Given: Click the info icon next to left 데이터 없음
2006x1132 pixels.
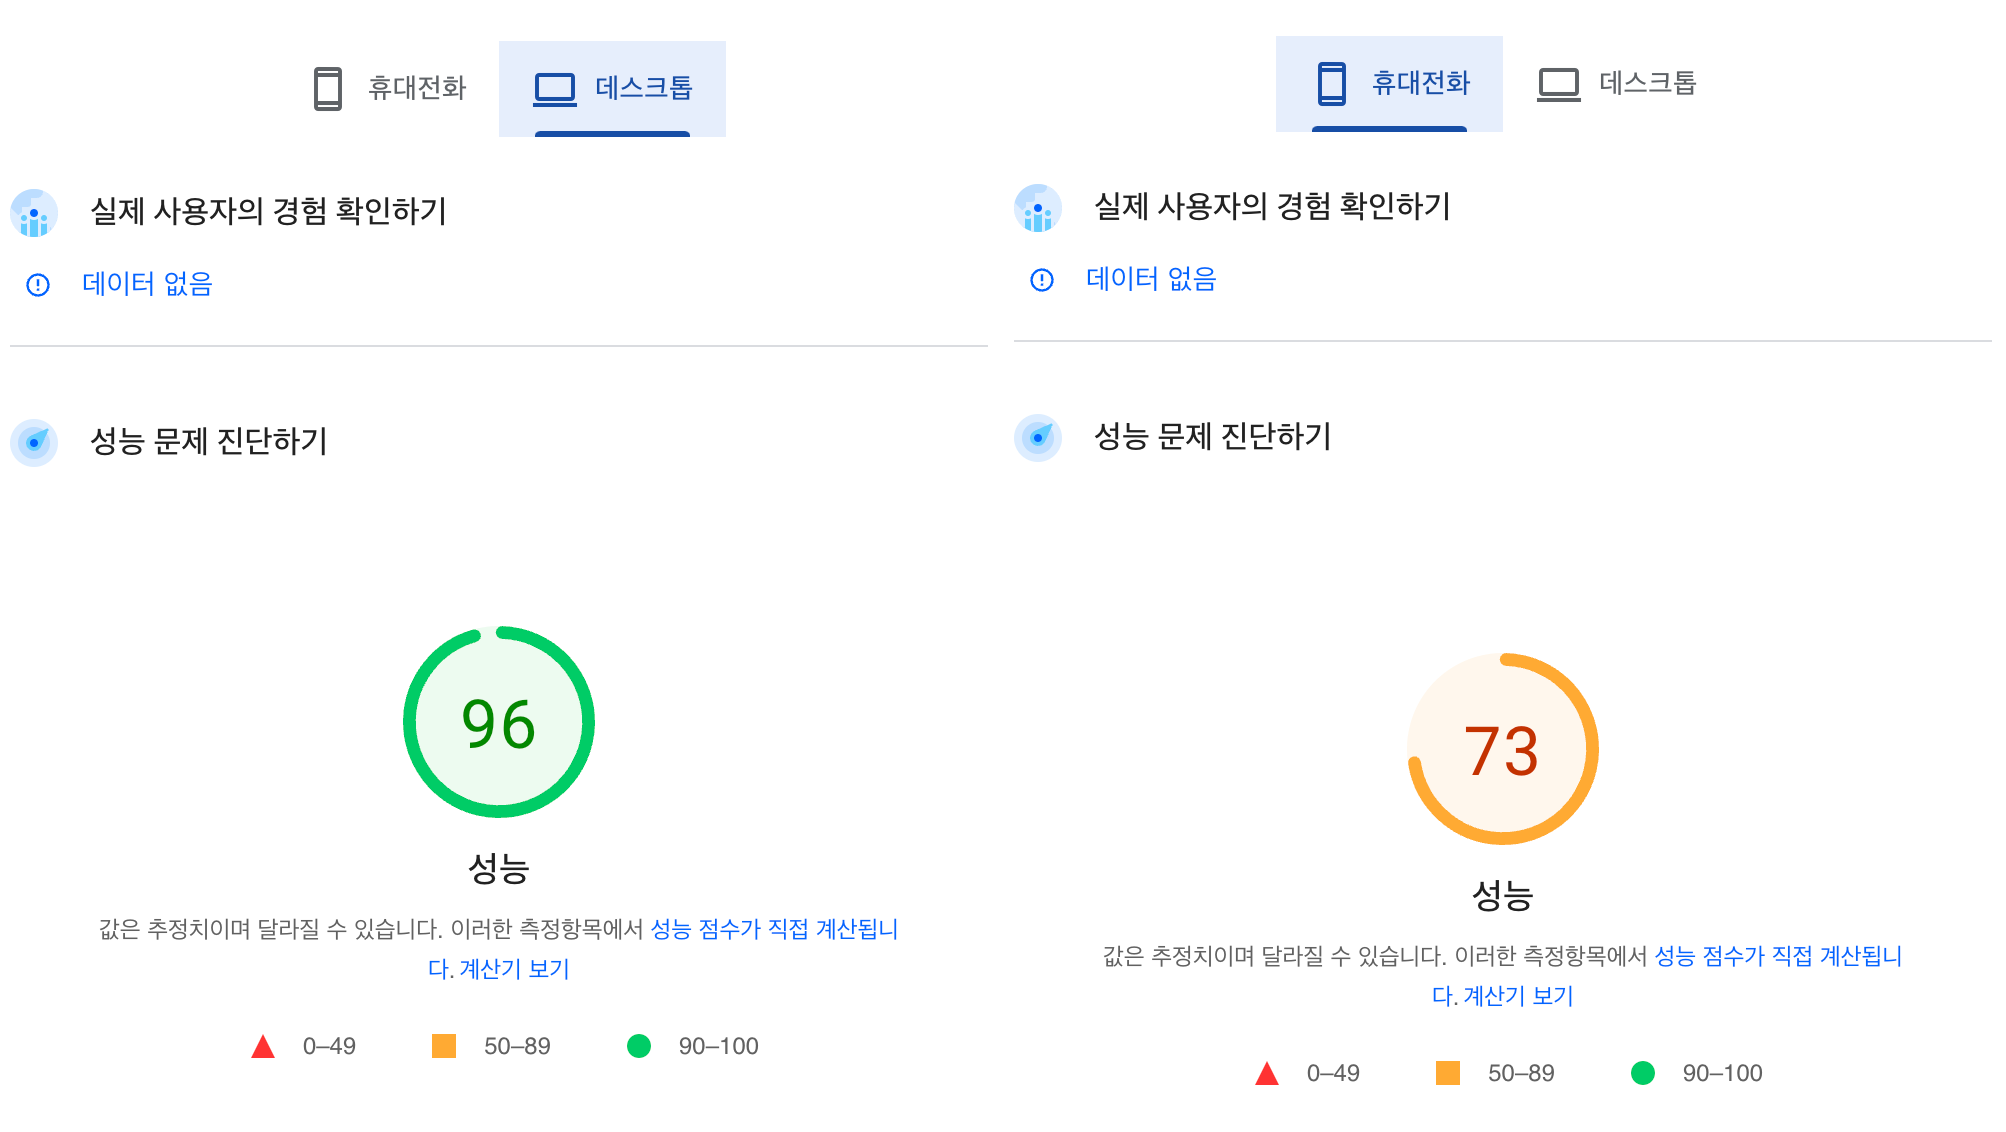Looking at the screenshot, I should pos(36,285).
